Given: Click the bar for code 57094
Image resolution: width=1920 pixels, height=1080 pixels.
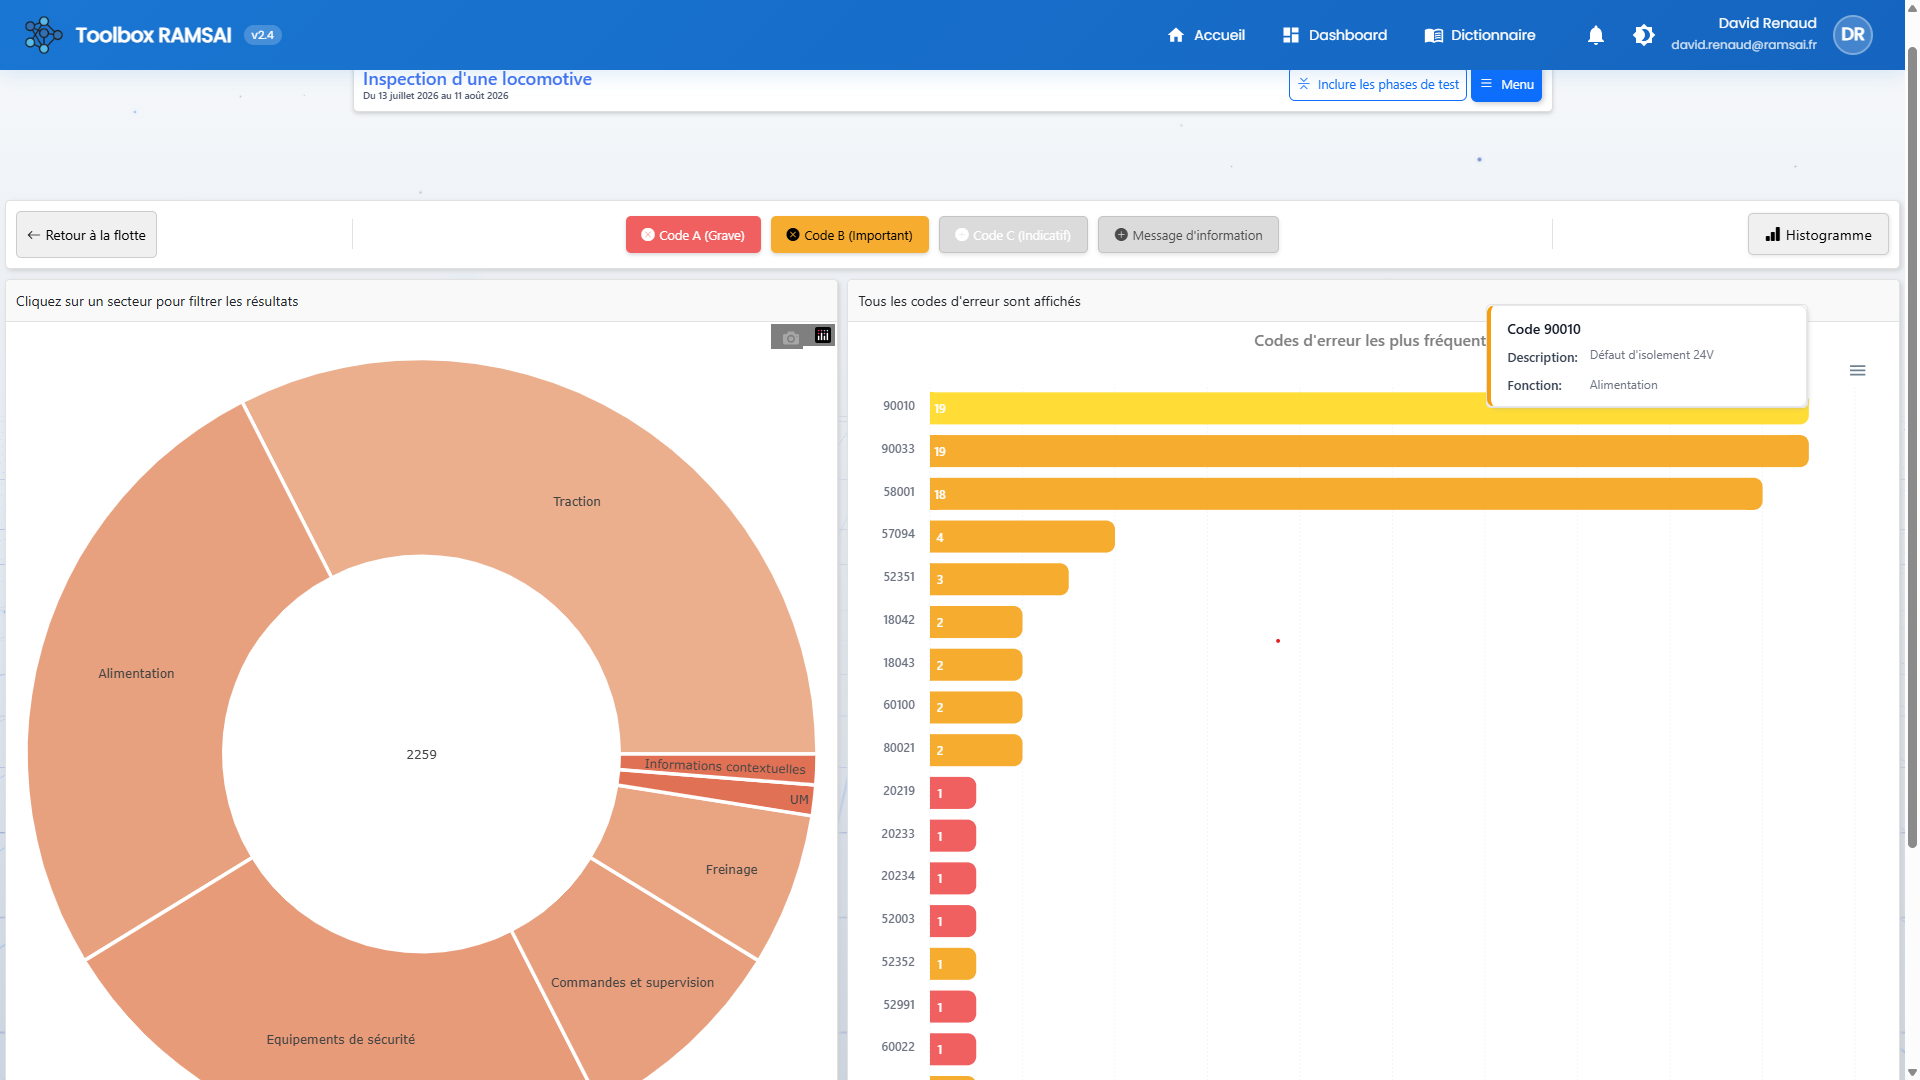Looking at the screenshot, I should [x=1022, y=537].
